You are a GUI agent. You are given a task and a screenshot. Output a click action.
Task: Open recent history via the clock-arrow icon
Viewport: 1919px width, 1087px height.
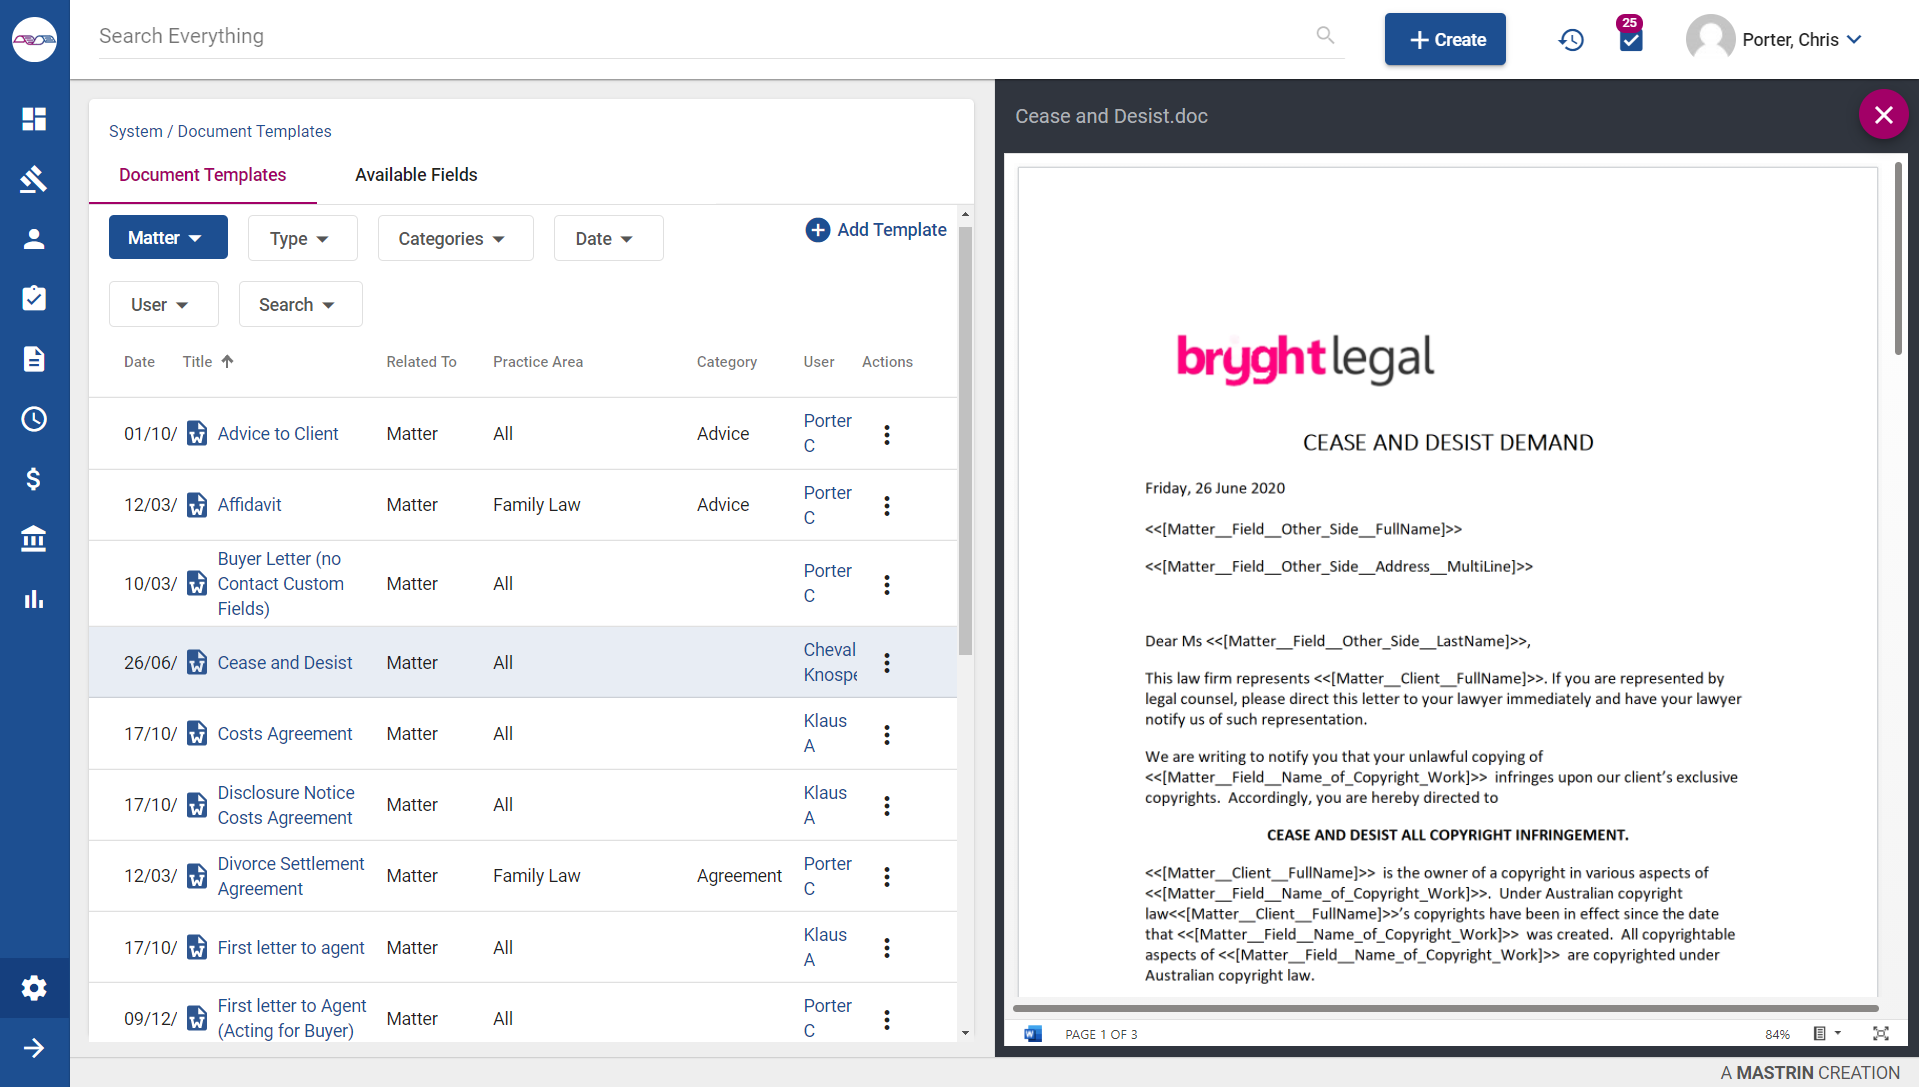1570,39
